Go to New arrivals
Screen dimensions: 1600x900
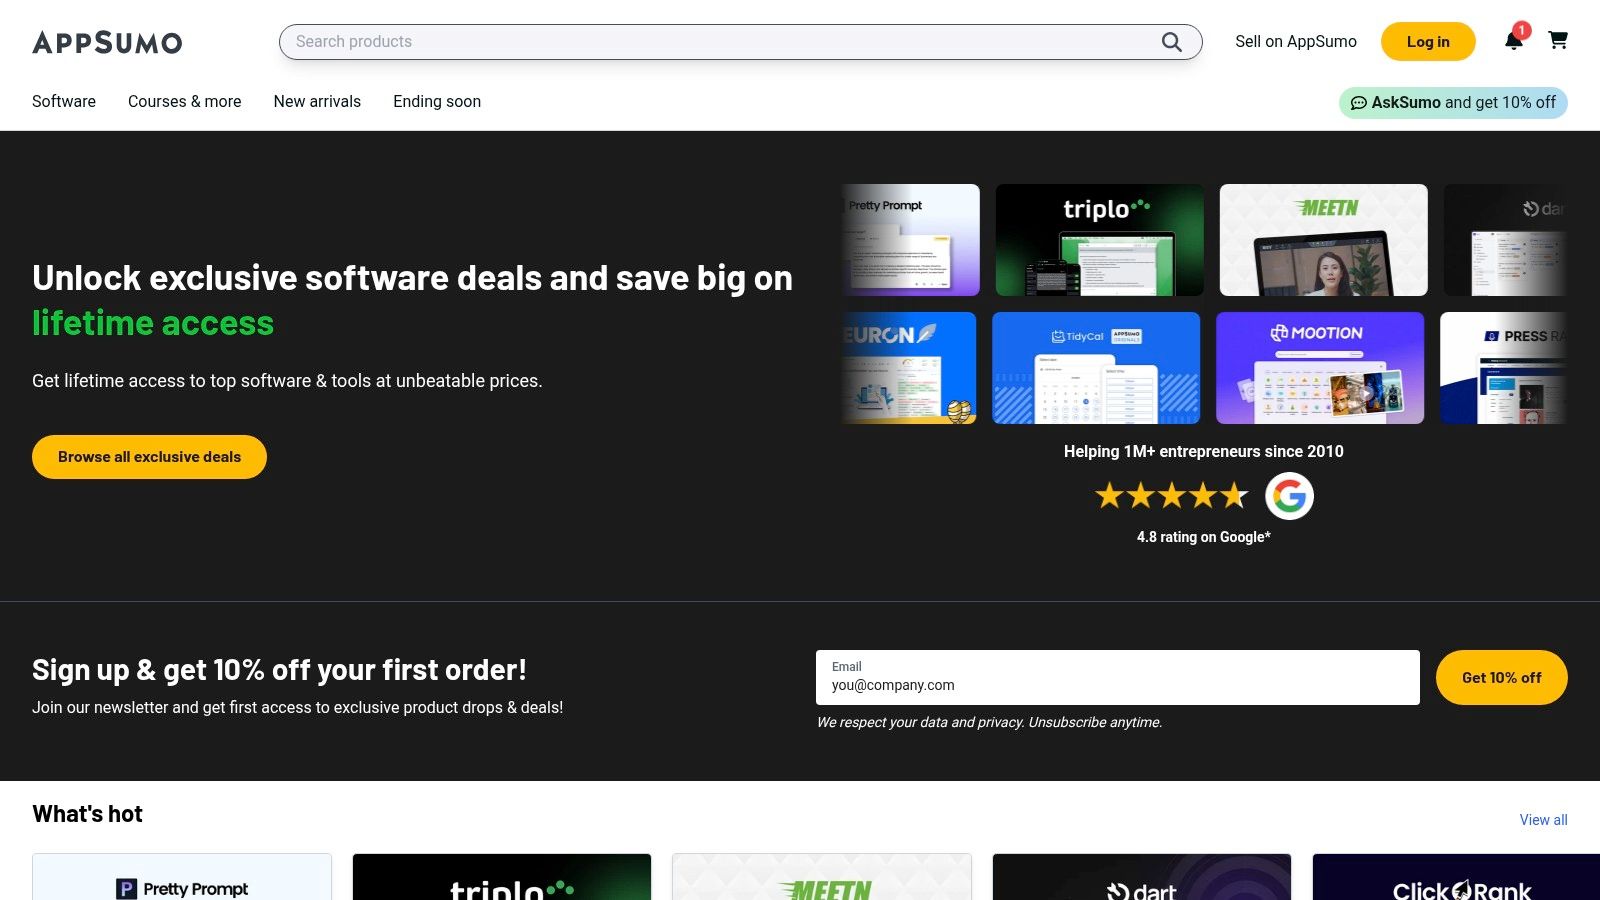click(x=317, y=101)
